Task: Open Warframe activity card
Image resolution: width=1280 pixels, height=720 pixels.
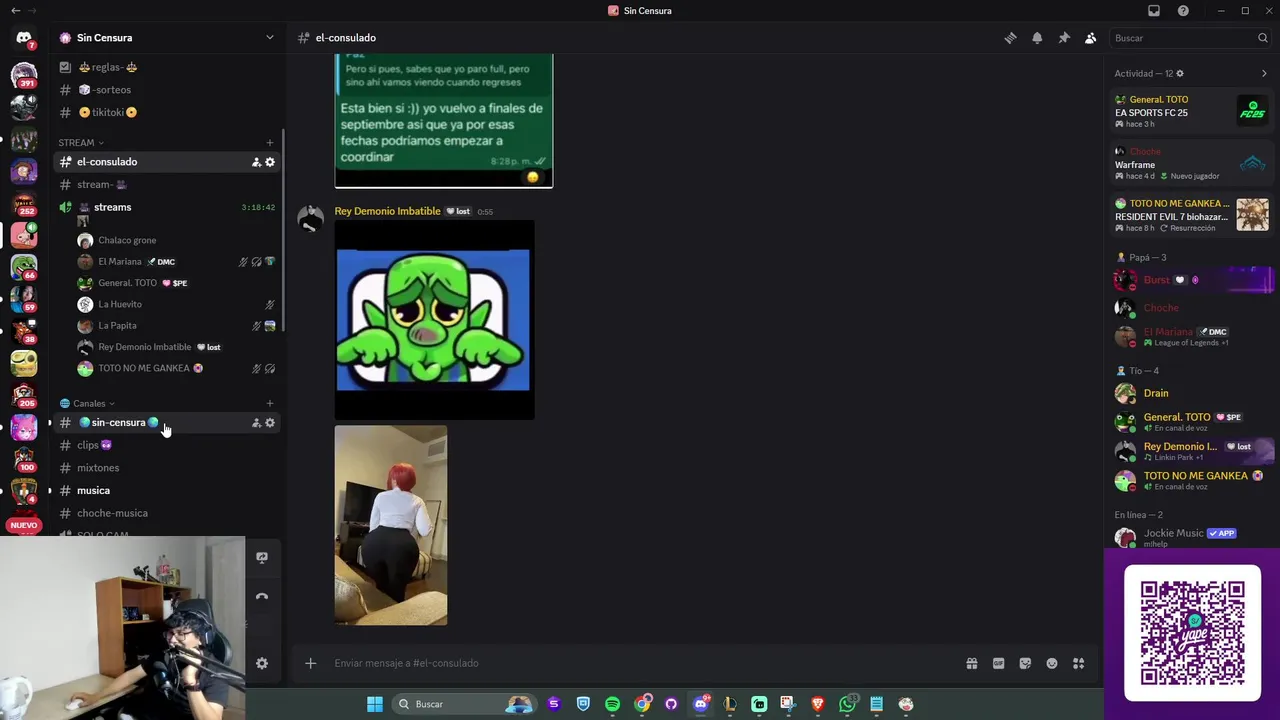Action: point(1192,163)
